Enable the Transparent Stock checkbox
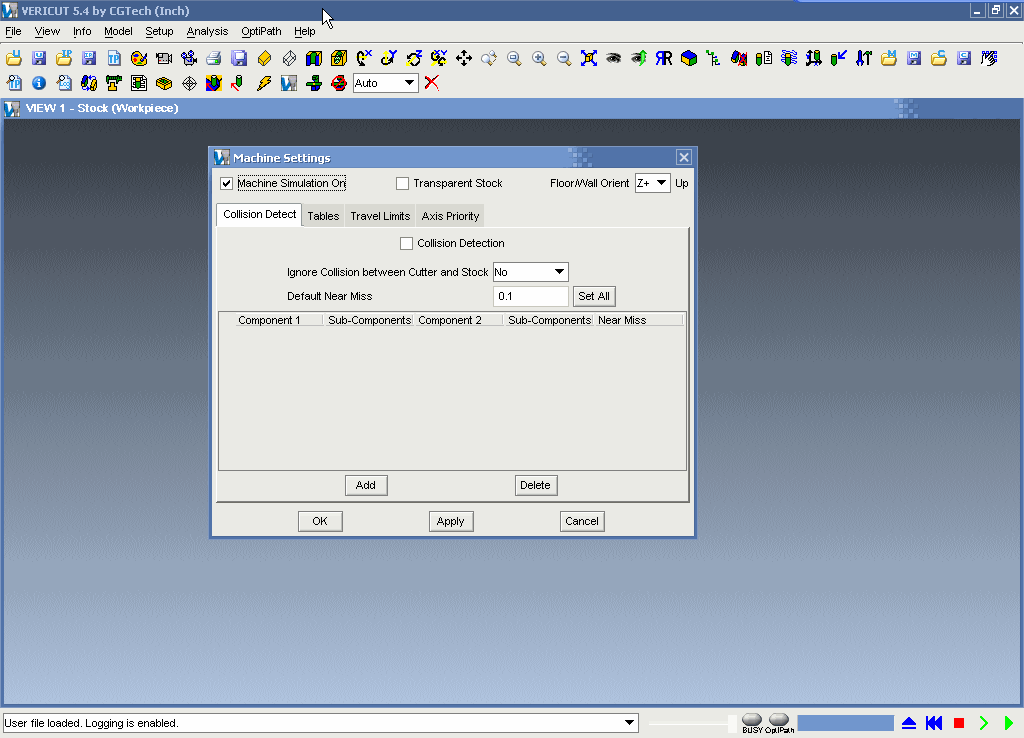Screen dimensions: 1024x738 point(402,184)
